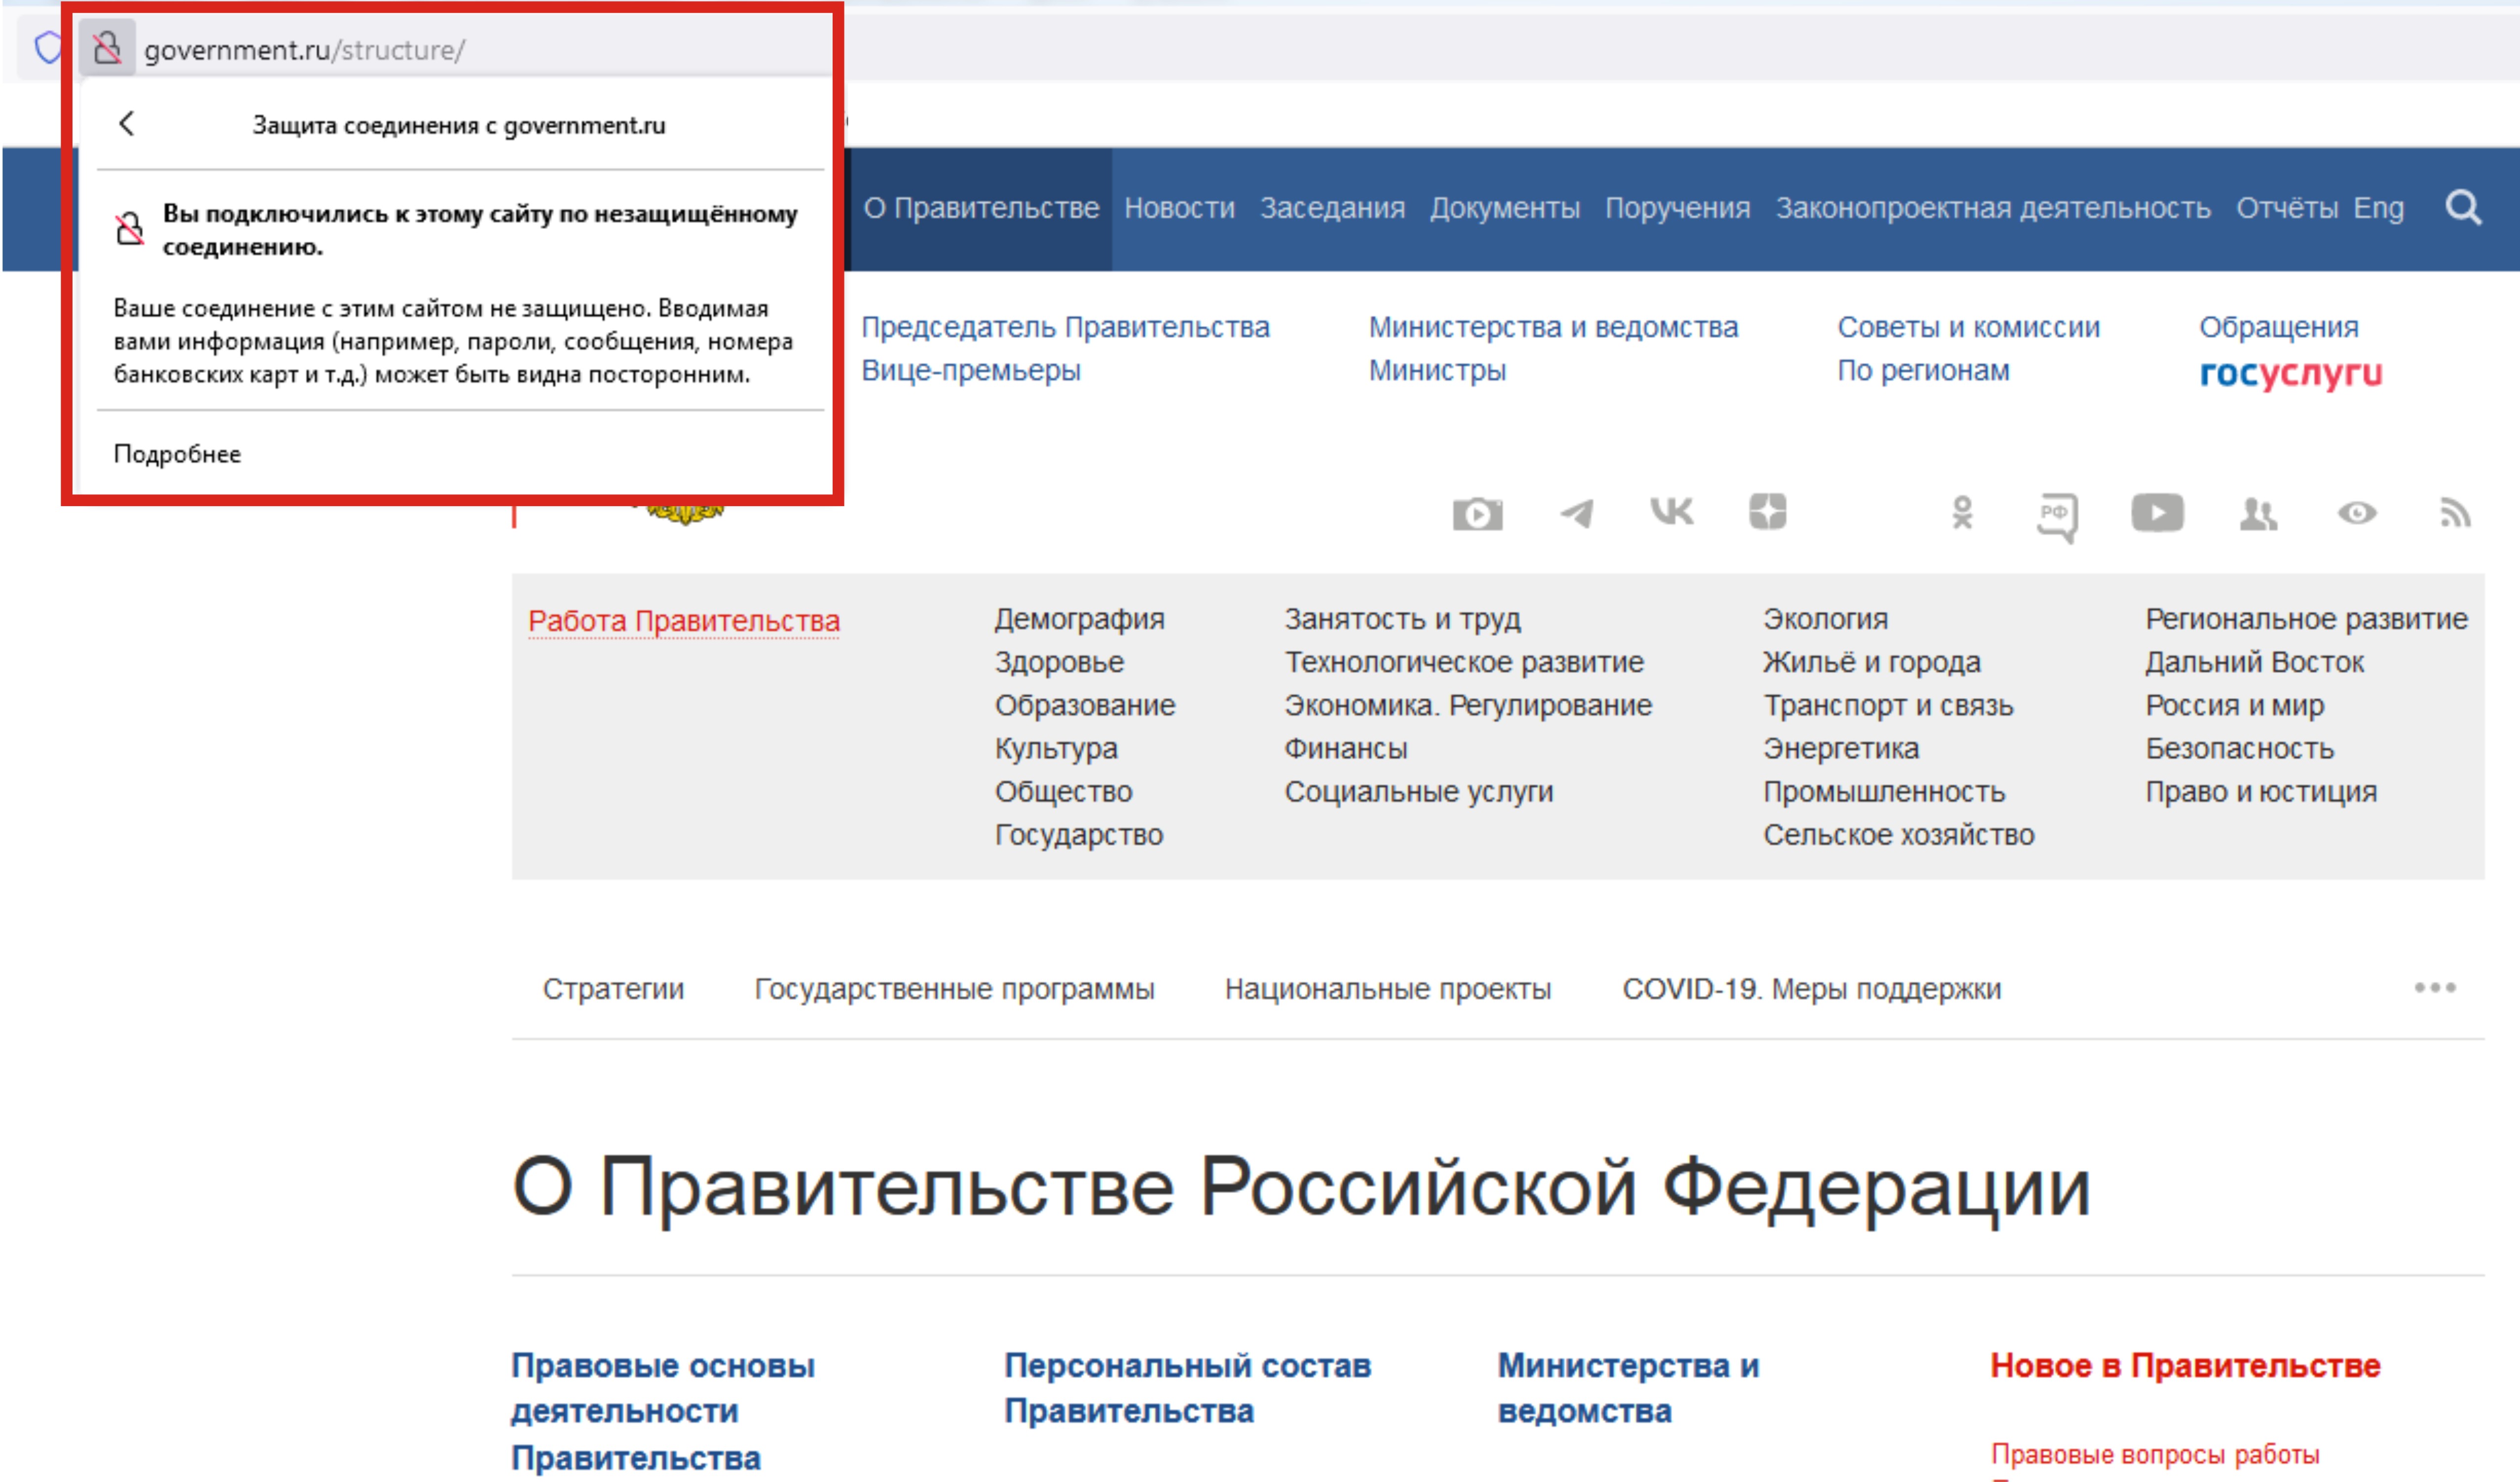Open the RSS feed icon
This screenshot has width=2520, height=1482.
pos(2455,514)
